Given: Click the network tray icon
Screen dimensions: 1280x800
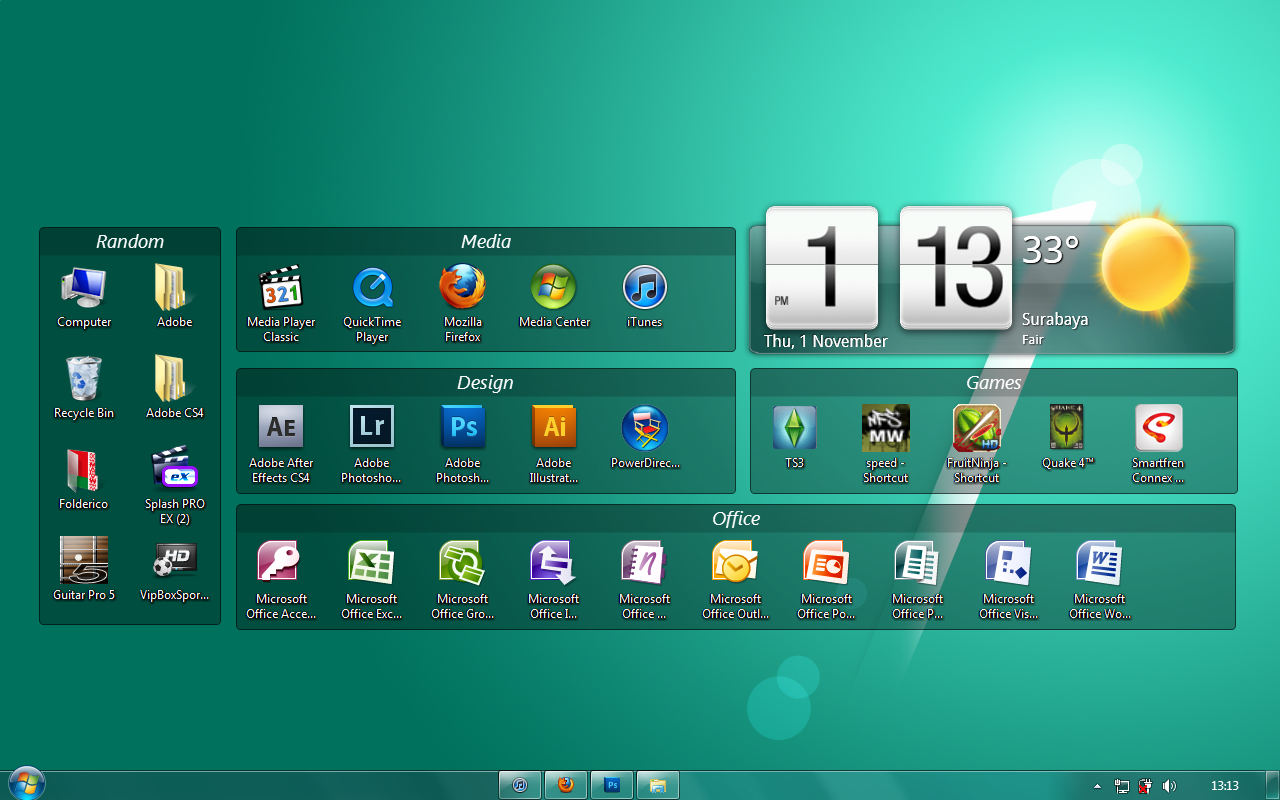Looking at the screenshot, I should pyautogui.click(x=1122, y=786).
